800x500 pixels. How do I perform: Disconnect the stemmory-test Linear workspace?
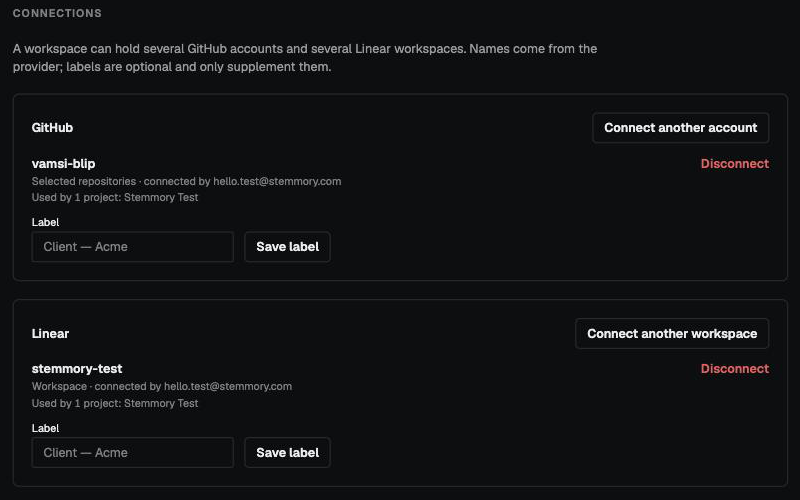[734, 368]
